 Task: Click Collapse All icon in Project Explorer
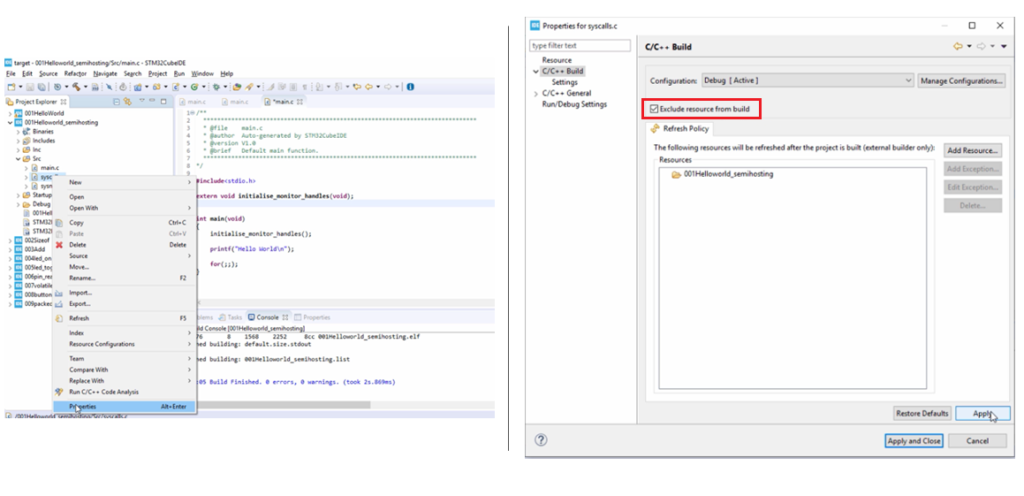(x=116, y=102)
